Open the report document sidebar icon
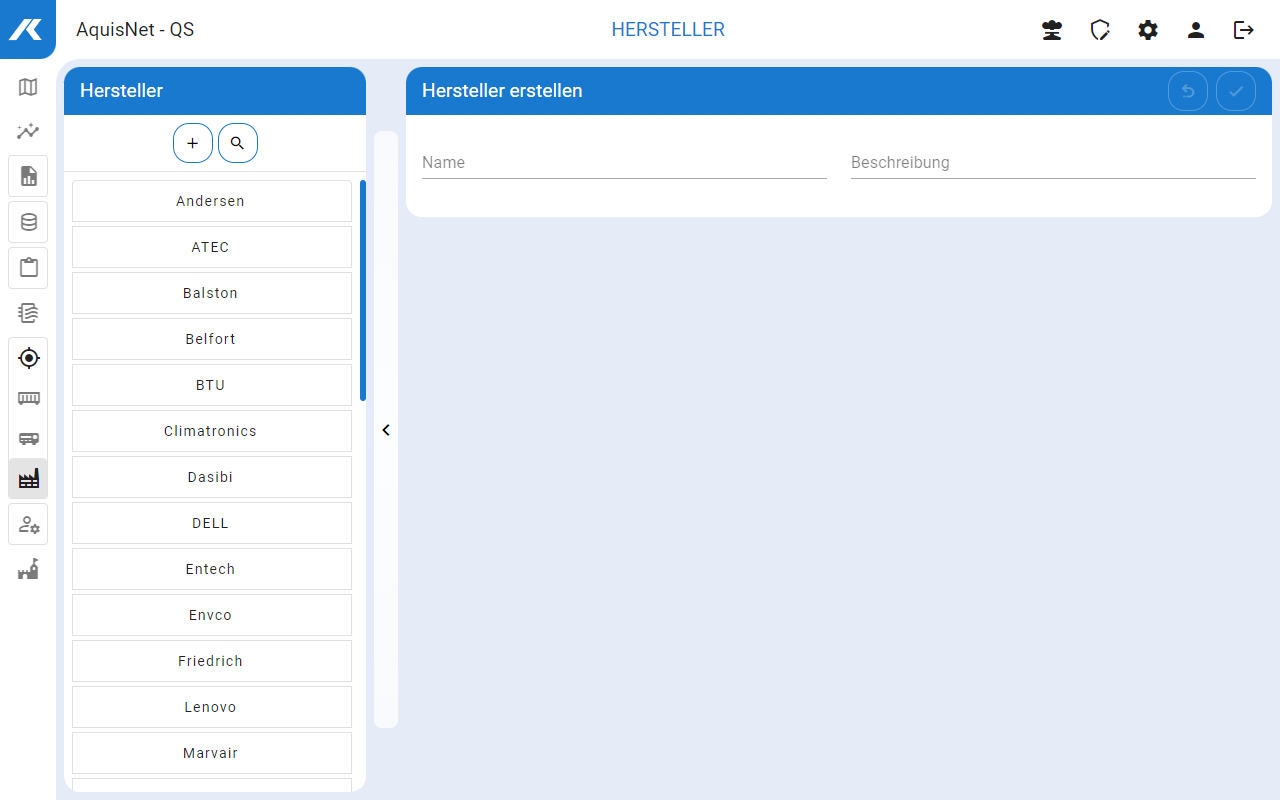This screenshot has height=800, width=1280. click(28, 176)
